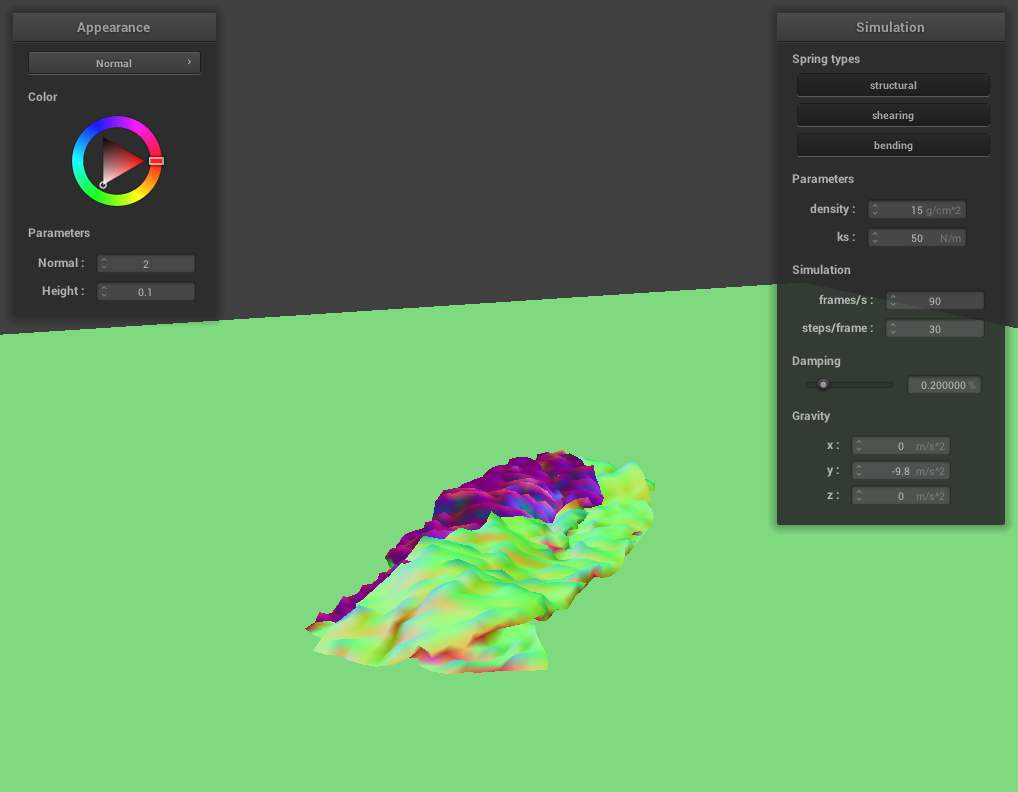Screen dimensions: 1018x792
Task: Toggle structural spring type
Action: point(893,85)
